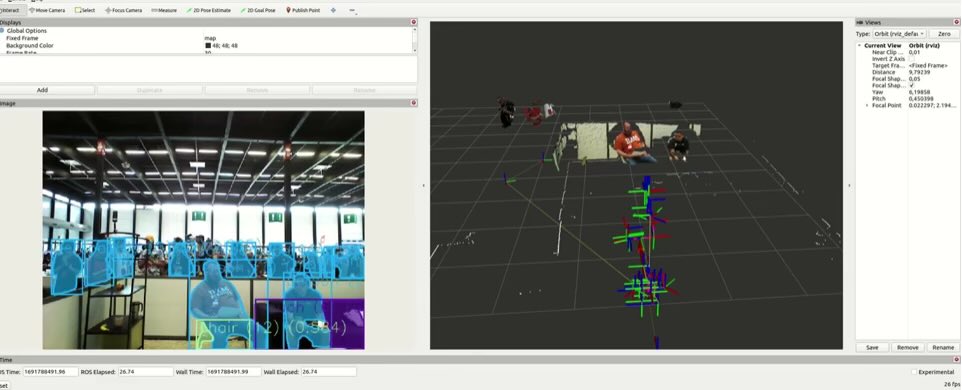Image resolution: width=962 pixels, height=390 pixels.
Task: Click the camera image with segmented people
Action: [x=204, y=230]
